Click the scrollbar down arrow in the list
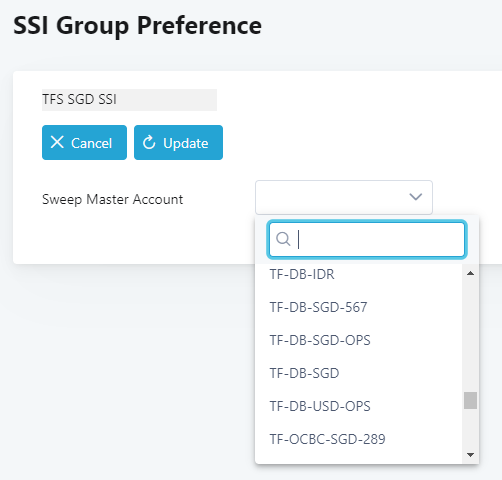 coord(470,455)
